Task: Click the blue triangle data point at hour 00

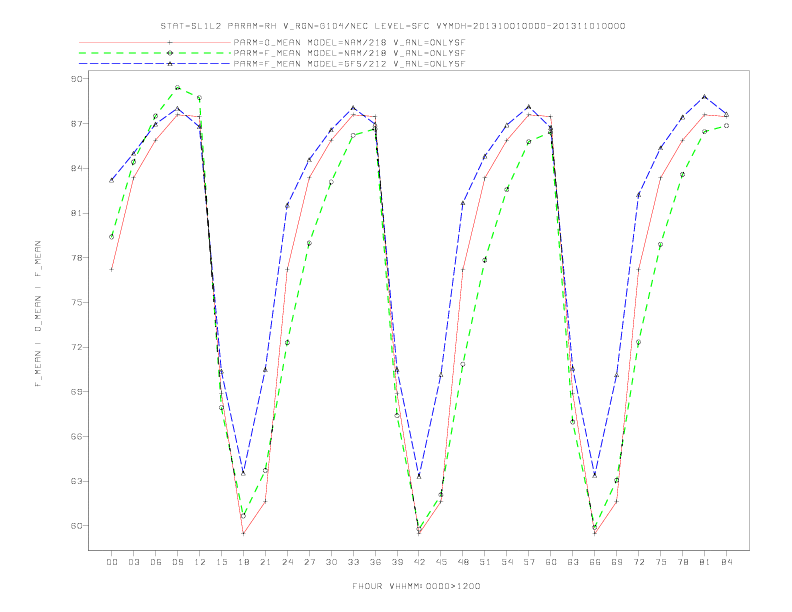Action: (x=112, y=180)
